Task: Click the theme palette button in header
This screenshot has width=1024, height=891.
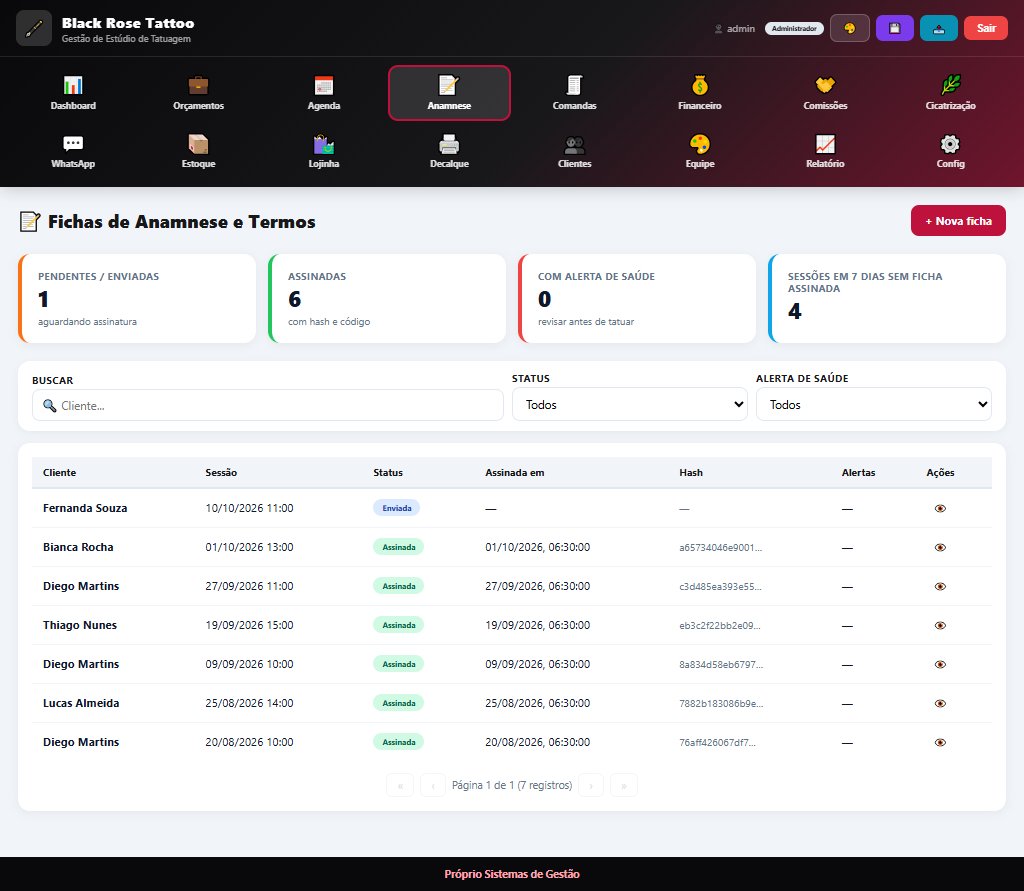Action: coord(850,28)
